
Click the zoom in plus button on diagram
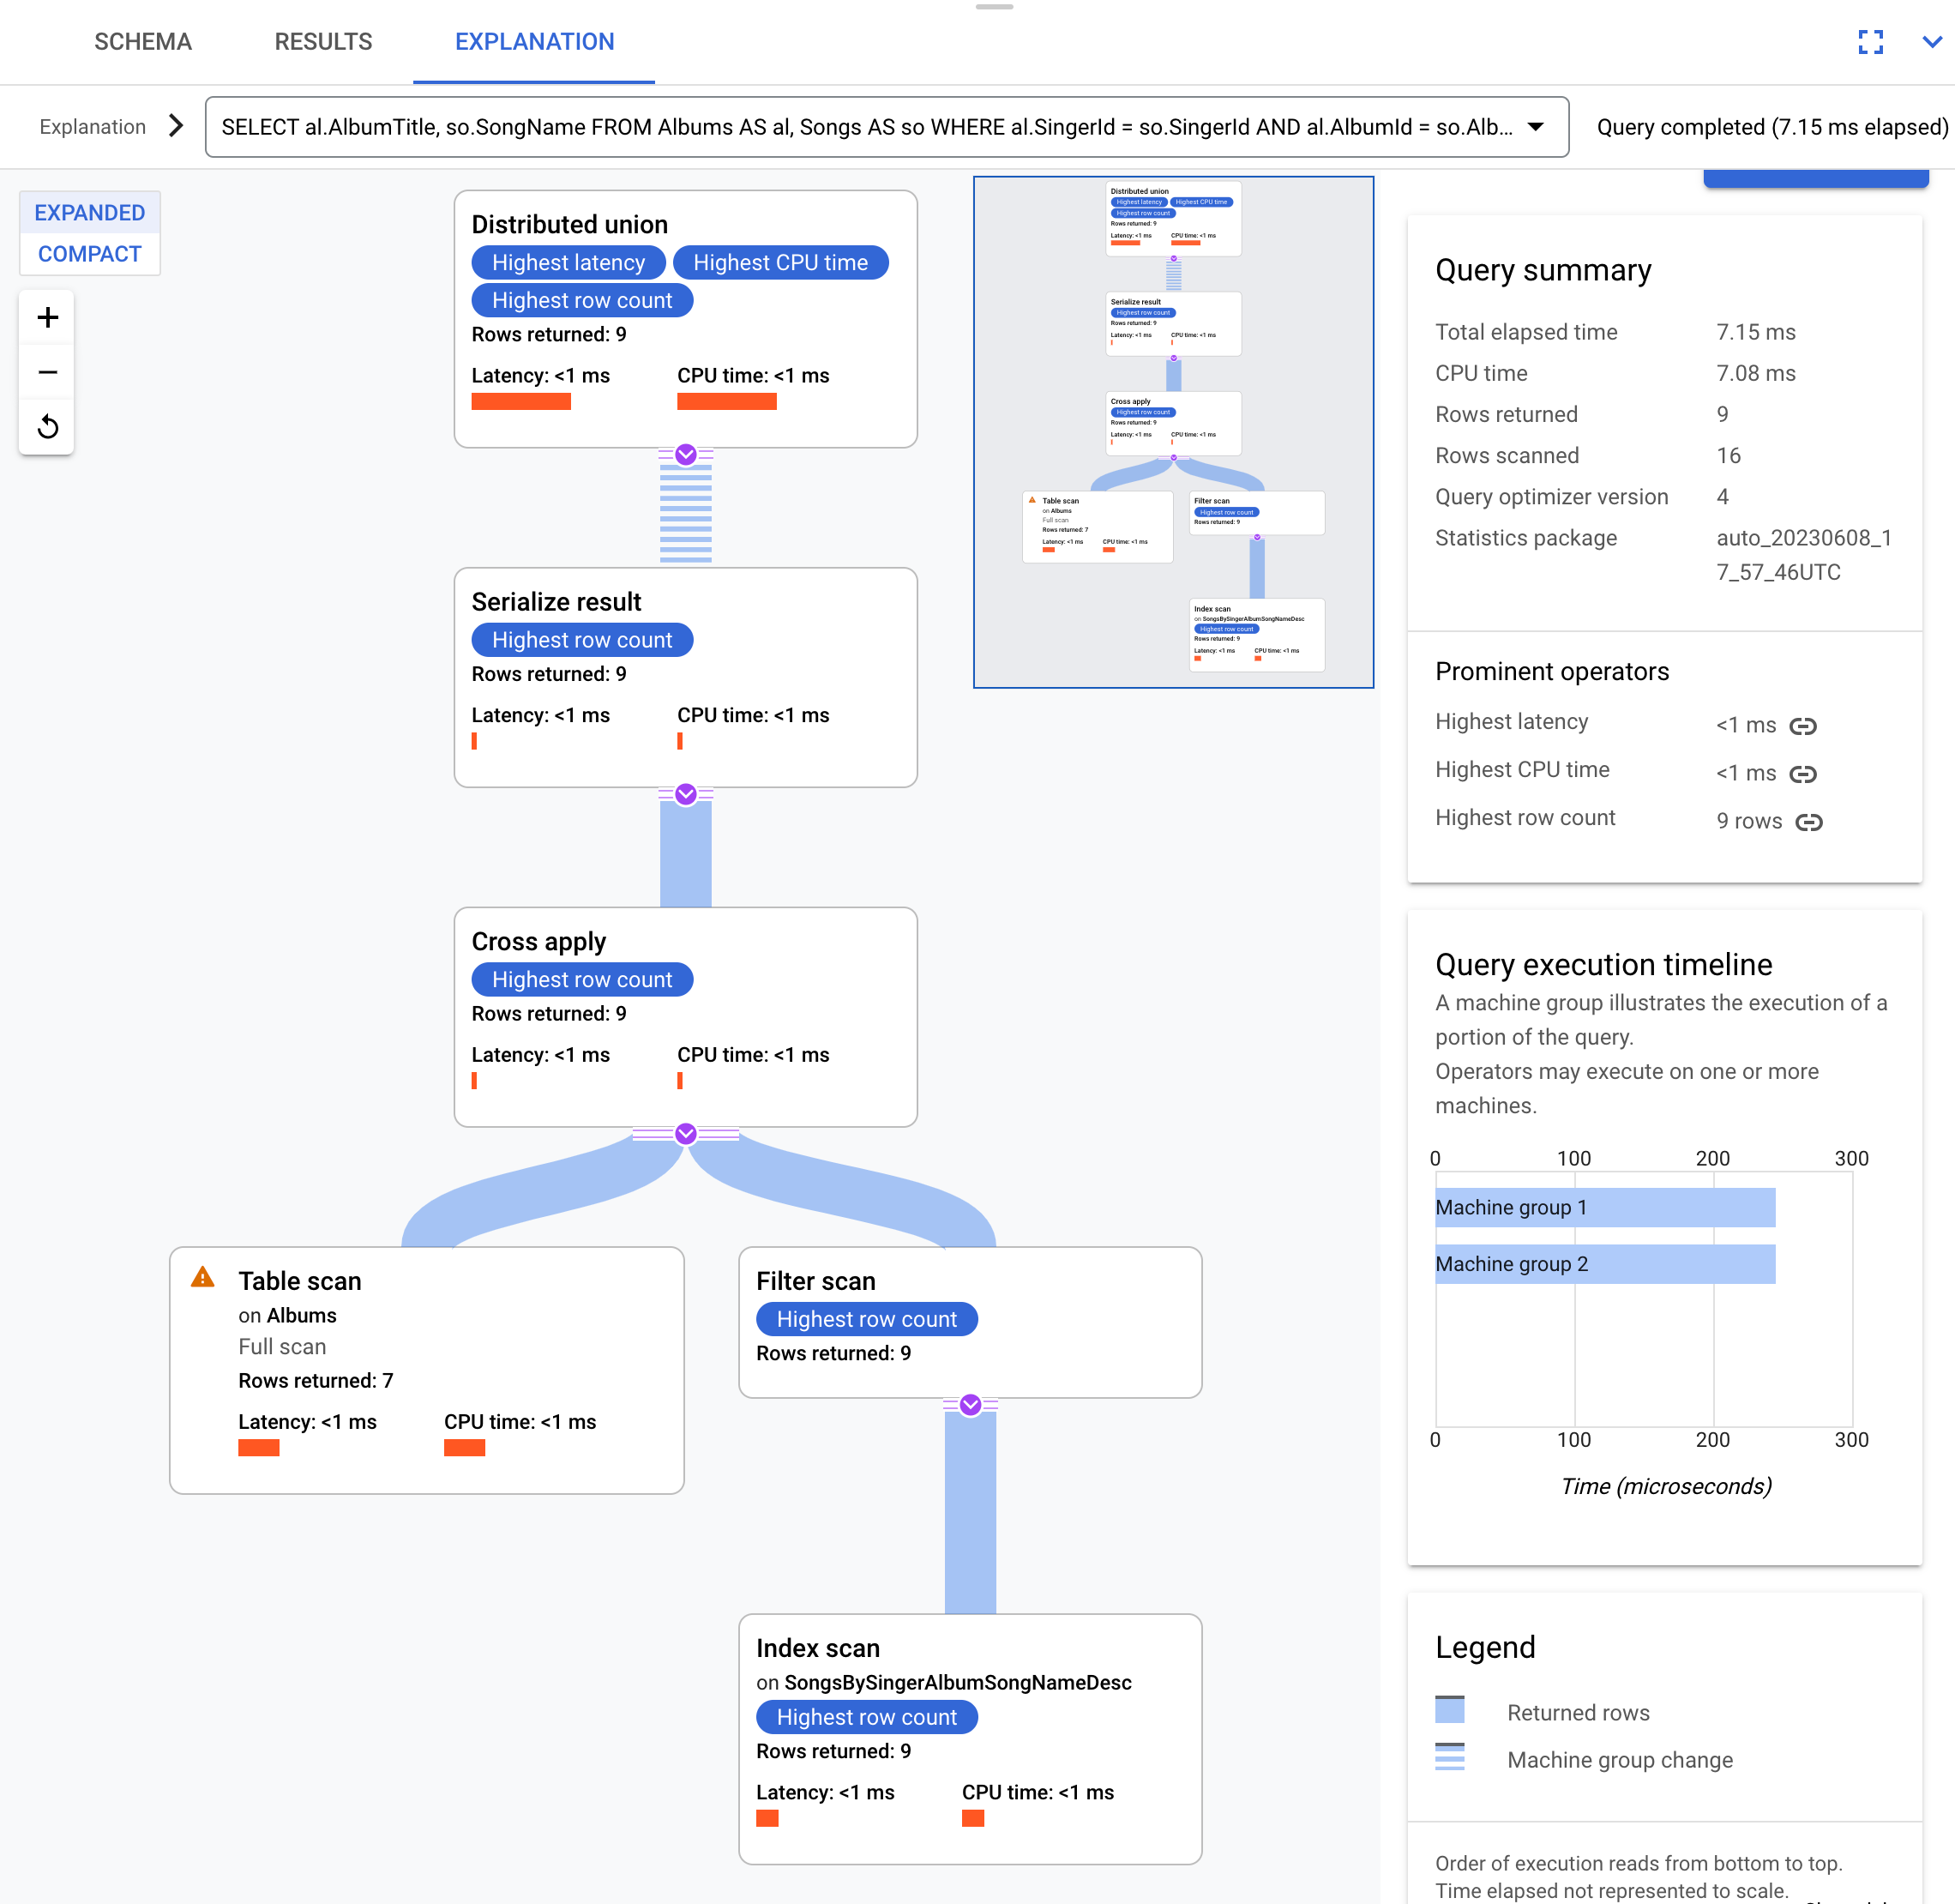47,316
